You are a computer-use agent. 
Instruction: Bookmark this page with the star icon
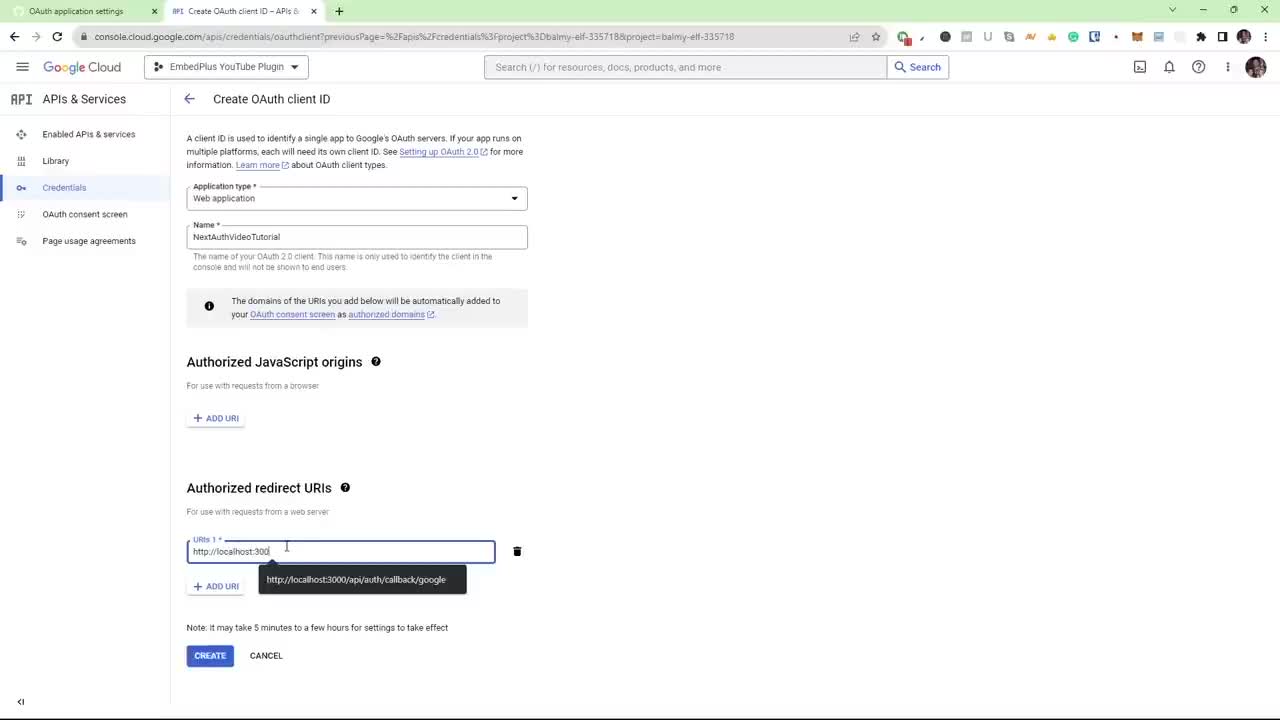point(876,37)
